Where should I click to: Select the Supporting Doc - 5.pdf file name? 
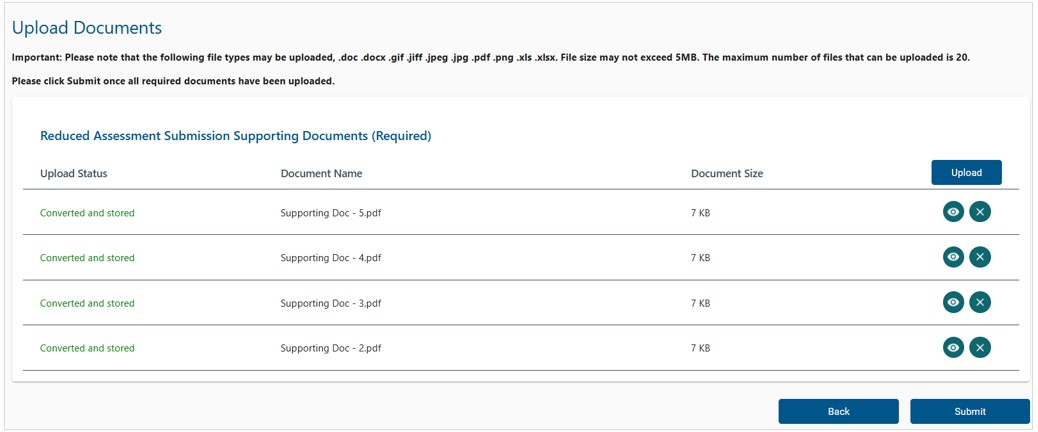tap(331, 213)
